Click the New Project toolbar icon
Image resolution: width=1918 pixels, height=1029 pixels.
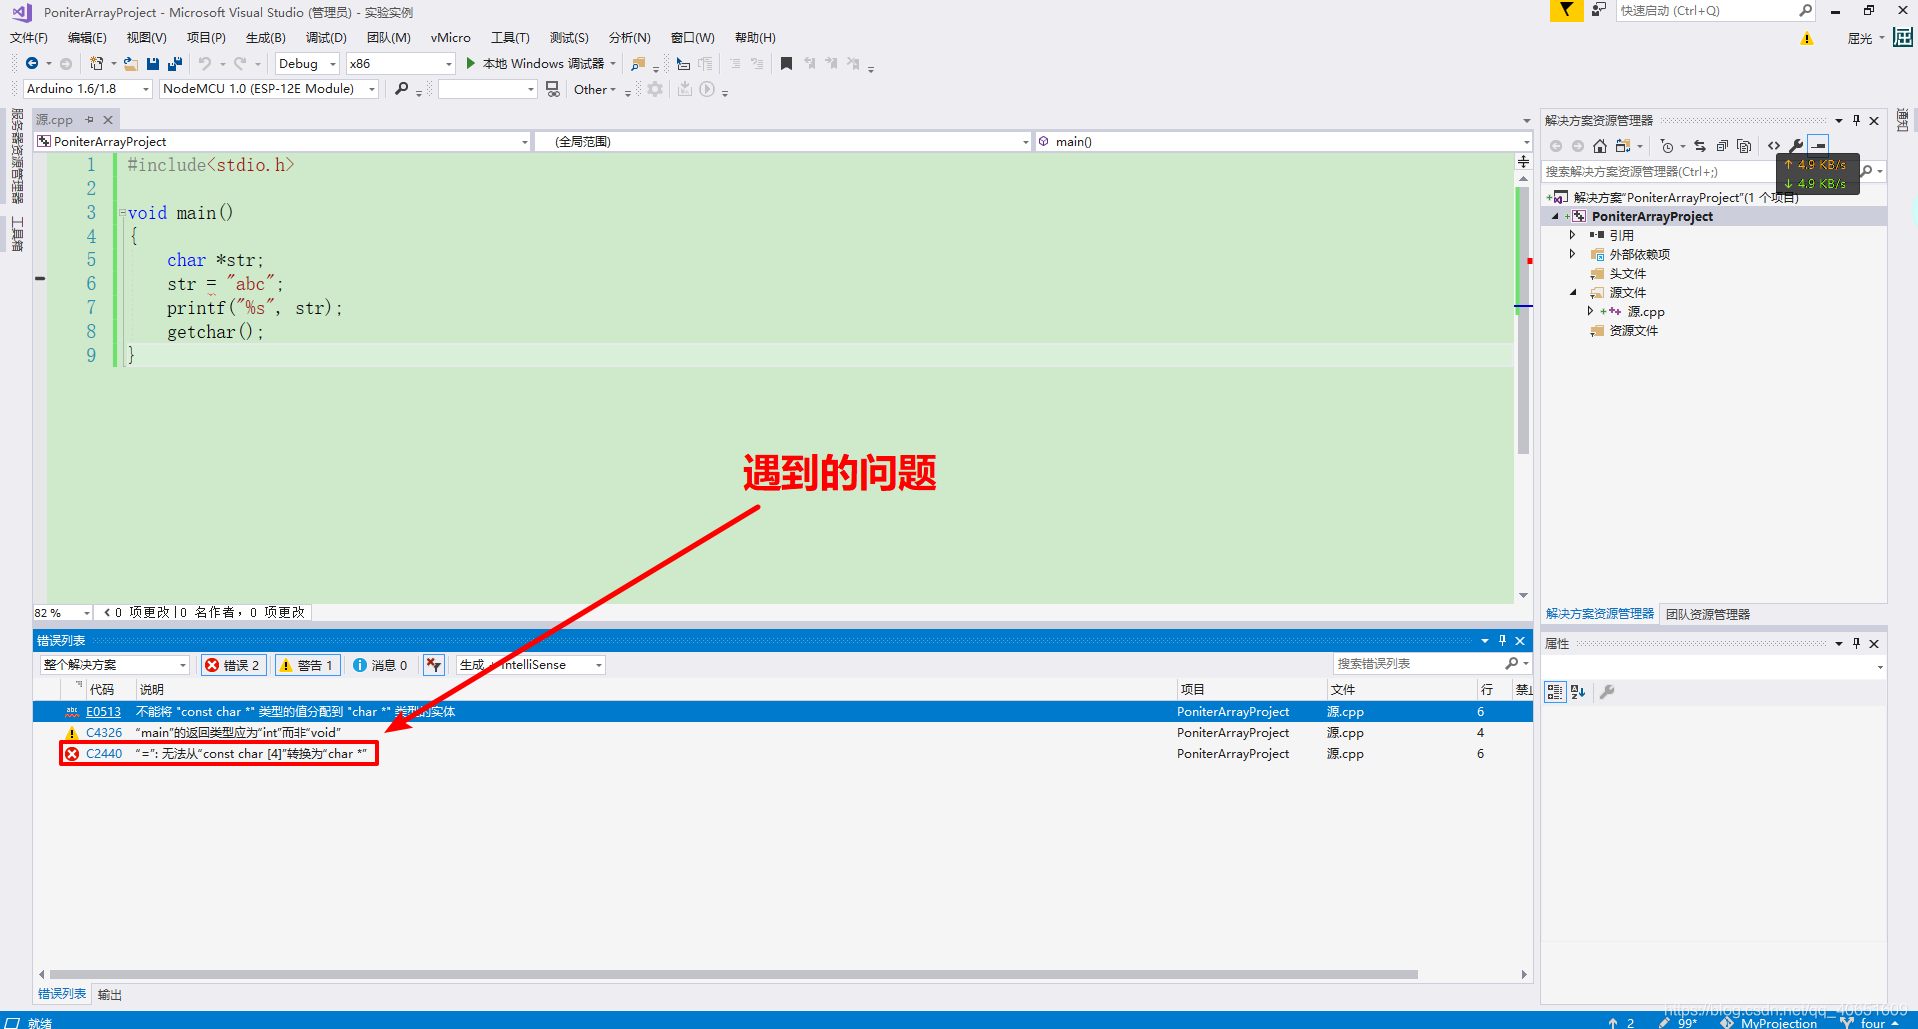(96, 63)
